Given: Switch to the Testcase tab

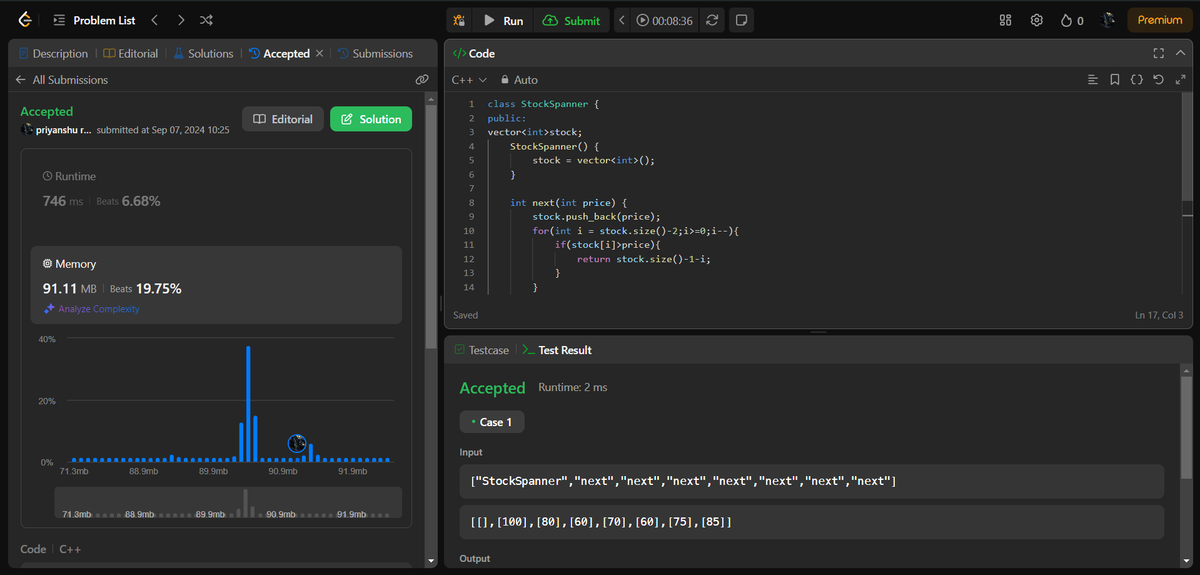Looking at the screenshot, I should click(x=481, y=350).
